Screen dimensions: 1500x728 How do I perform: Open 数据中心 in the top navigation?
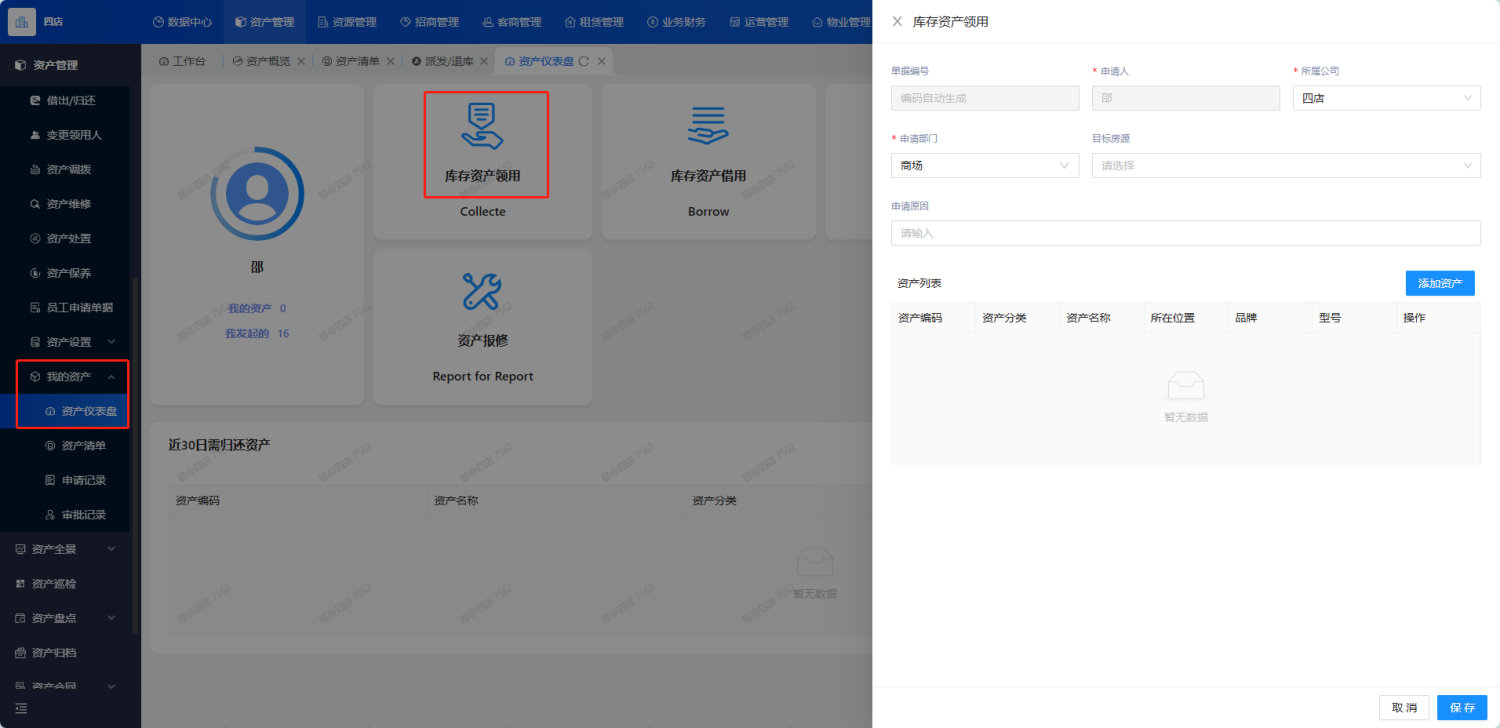tap(182, 22)
